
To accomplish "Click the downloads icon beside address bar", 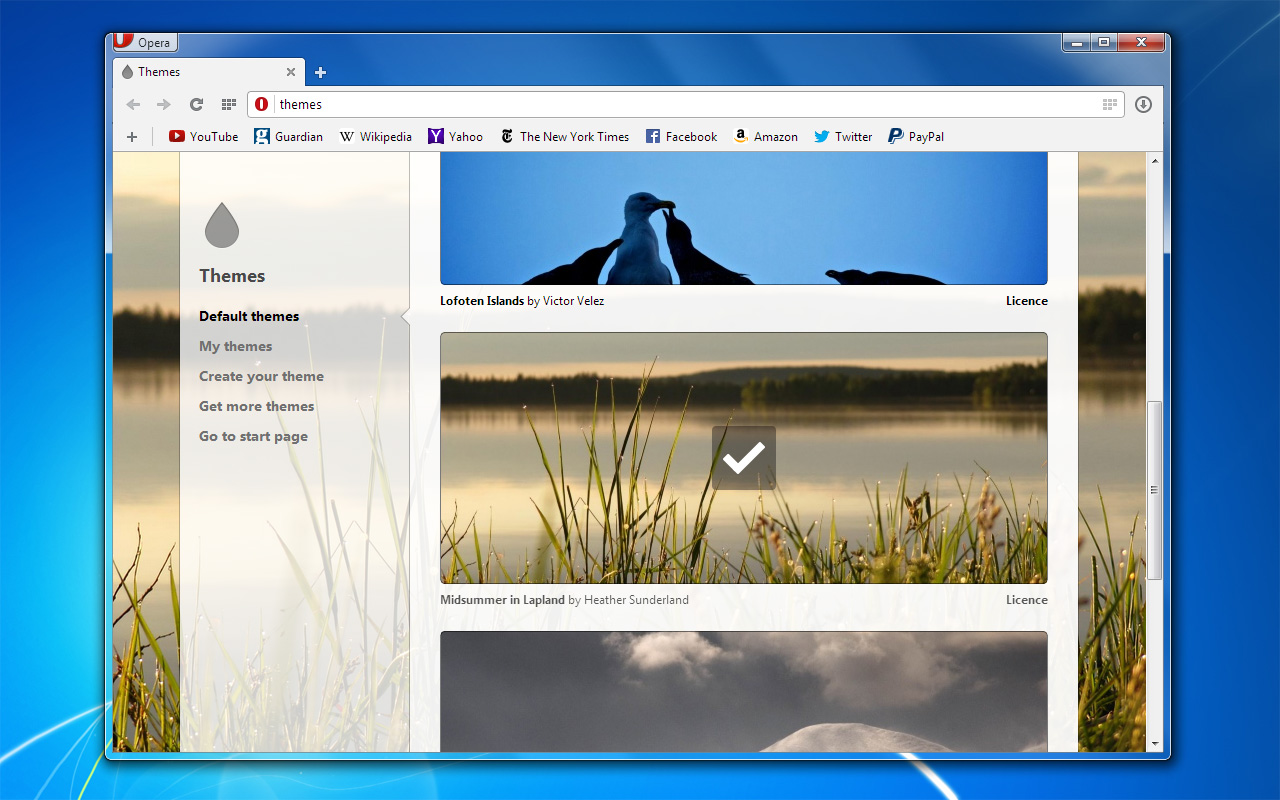I will 1143,104.
